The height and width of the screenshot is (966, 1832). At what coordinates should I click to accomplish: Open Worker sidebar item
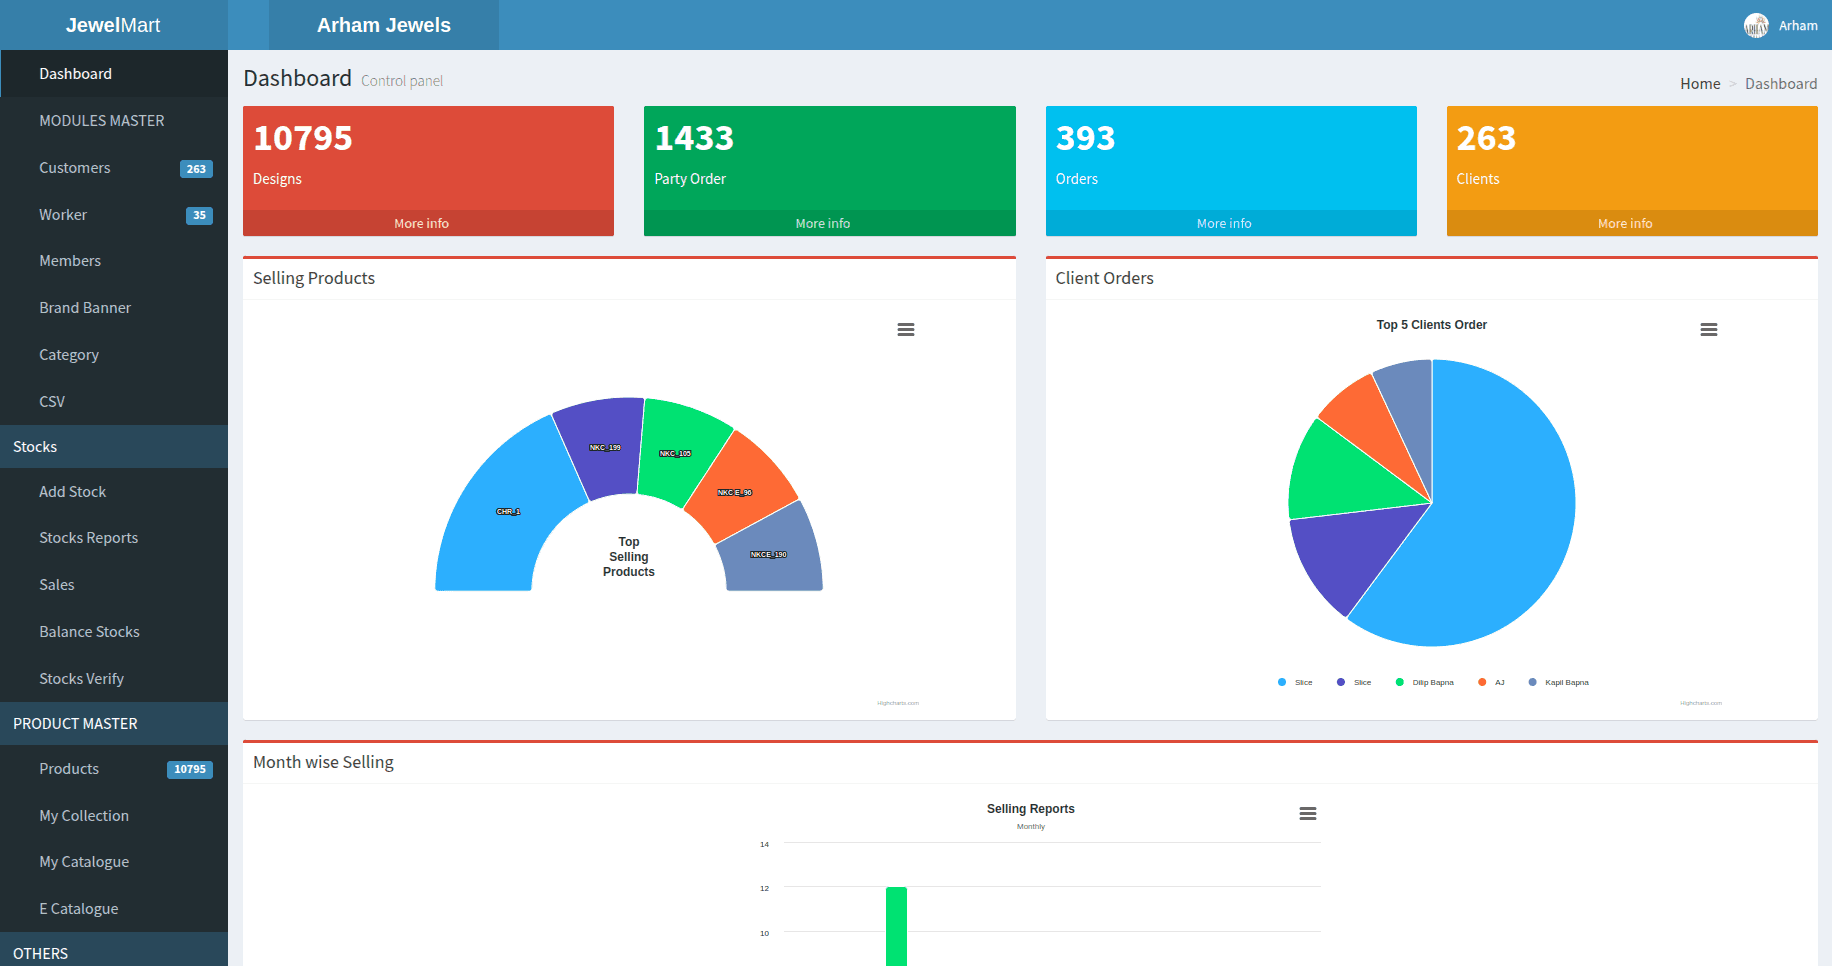coord(114,215)
